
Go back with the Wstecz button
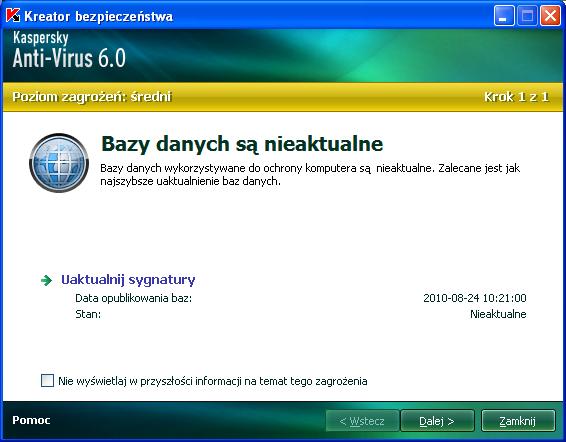[x=362, y=421]
